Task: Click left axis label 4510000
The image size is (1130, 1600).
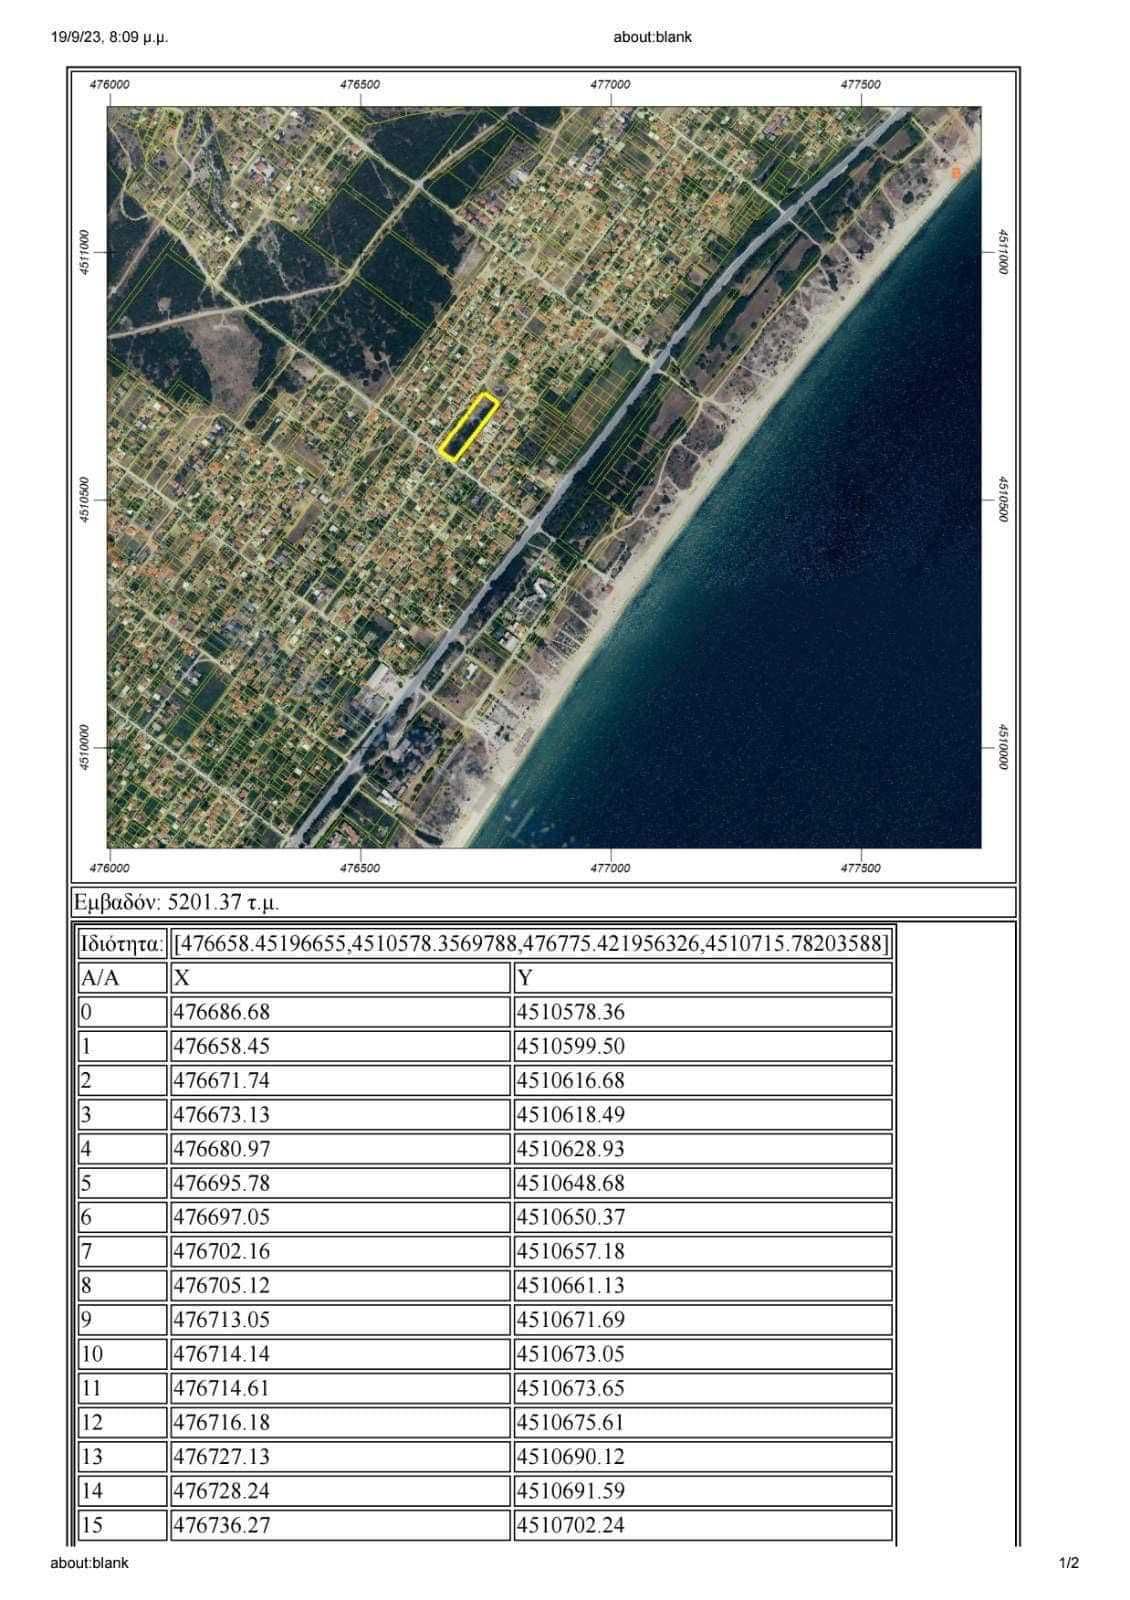Action: pos(84,747)
